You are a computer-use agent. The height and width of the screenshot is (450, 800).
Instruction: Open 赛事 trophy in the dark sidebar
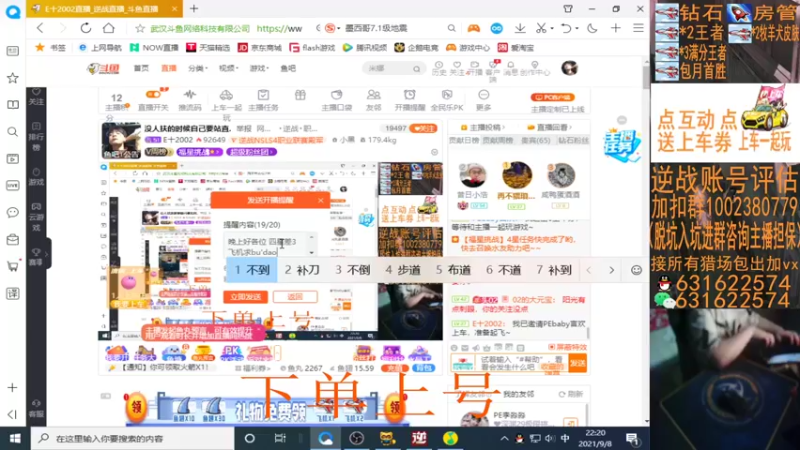point(36,257)
